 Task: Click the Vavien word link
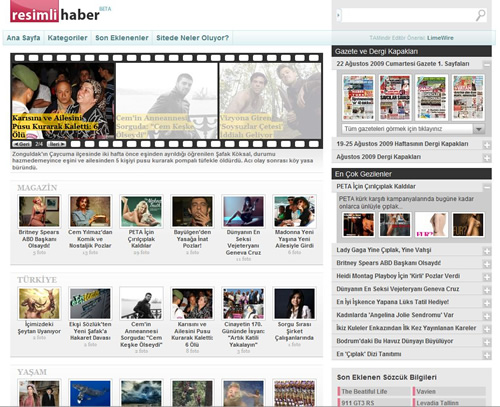(x=426, y=391)
